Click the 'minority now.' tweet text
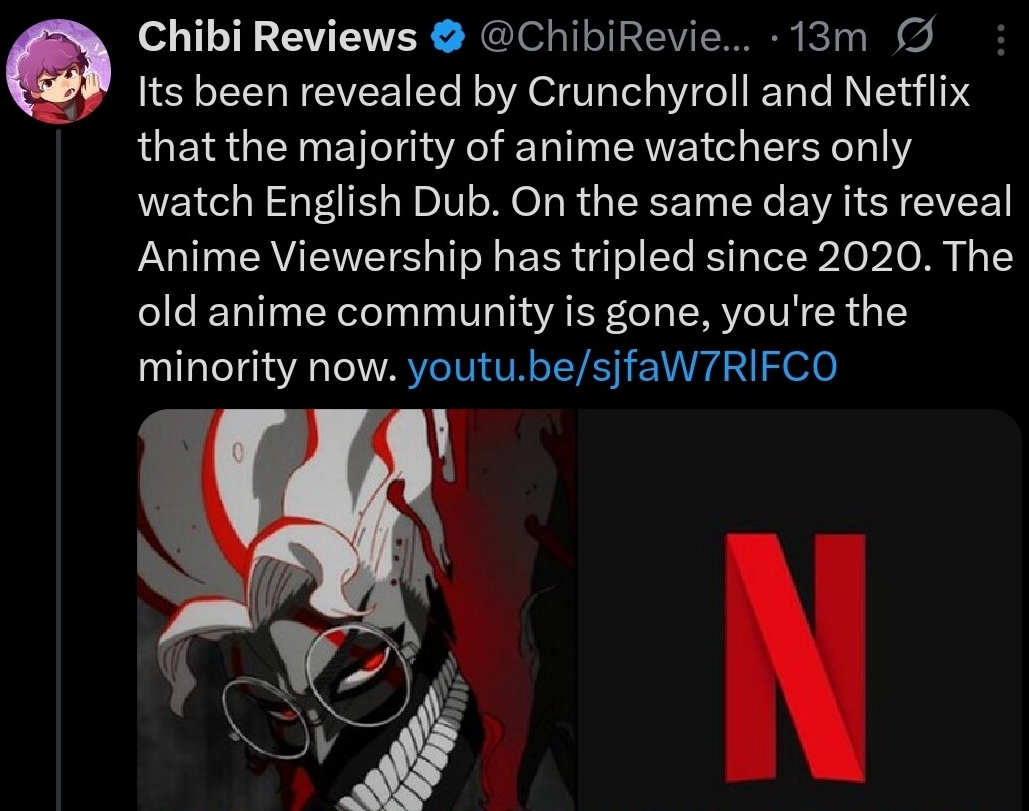Image resolution: width=1029 pixels, height=811 pixels. pos(268,367)
